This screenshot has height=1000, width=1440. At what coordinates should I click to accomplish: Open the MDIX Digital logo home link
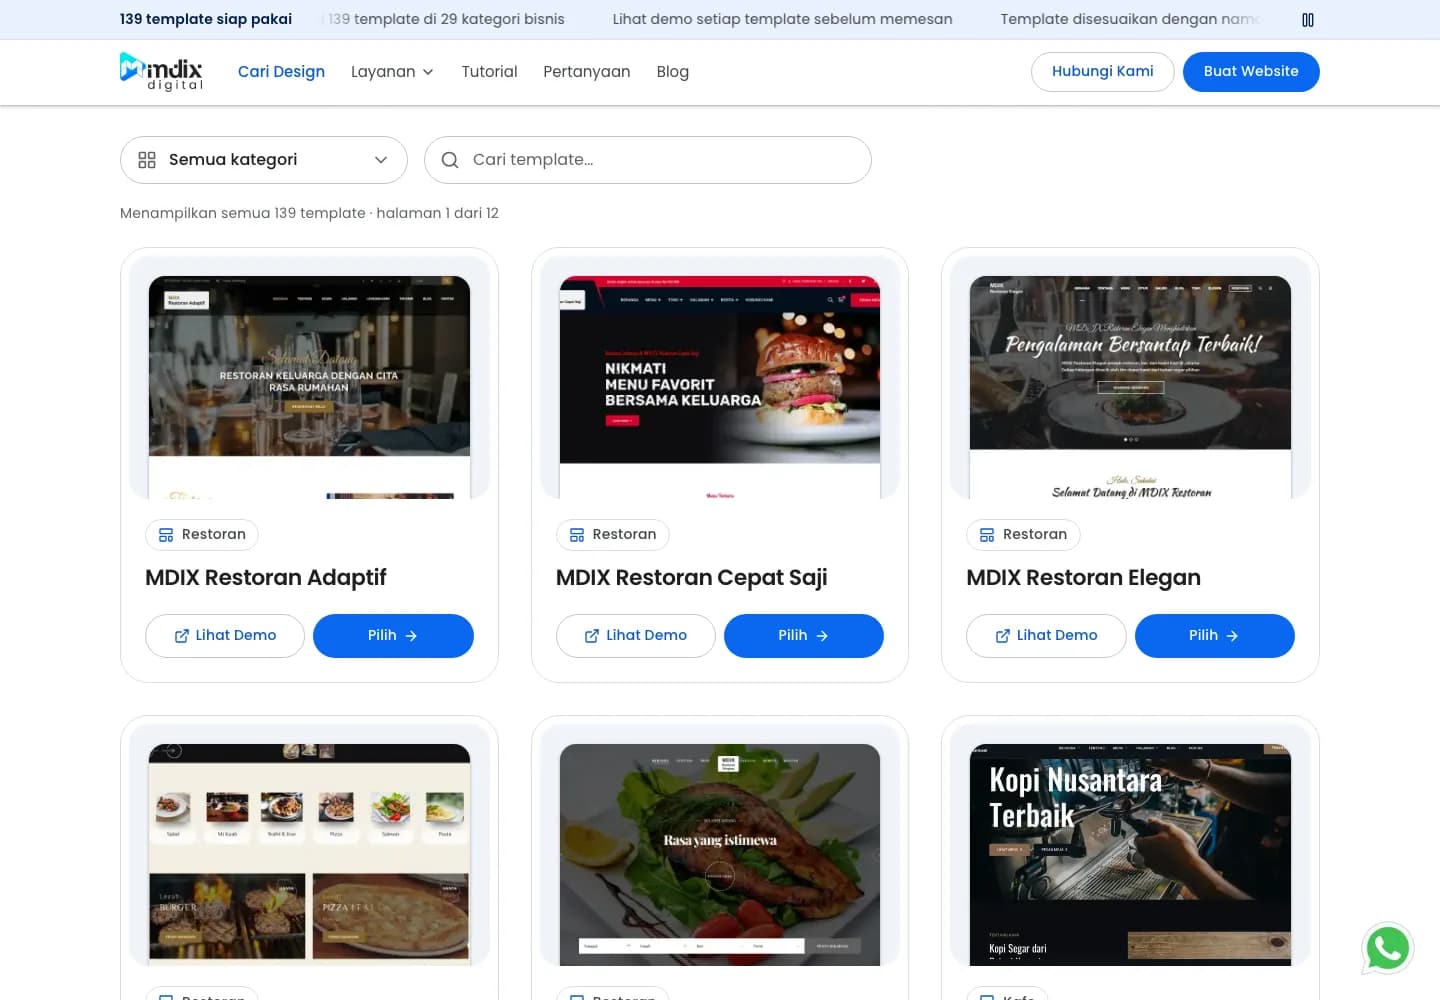[161, 71]
